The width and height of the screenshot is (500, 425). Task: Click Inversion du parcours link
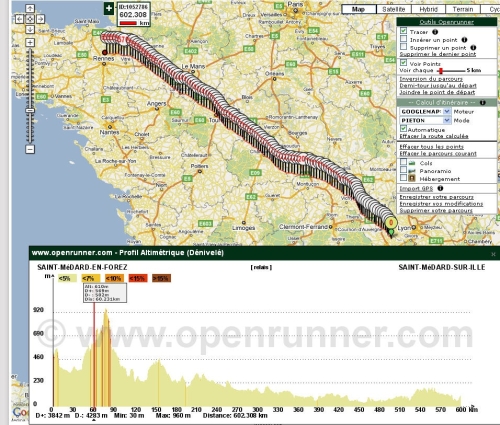click(x=431, y=79)
